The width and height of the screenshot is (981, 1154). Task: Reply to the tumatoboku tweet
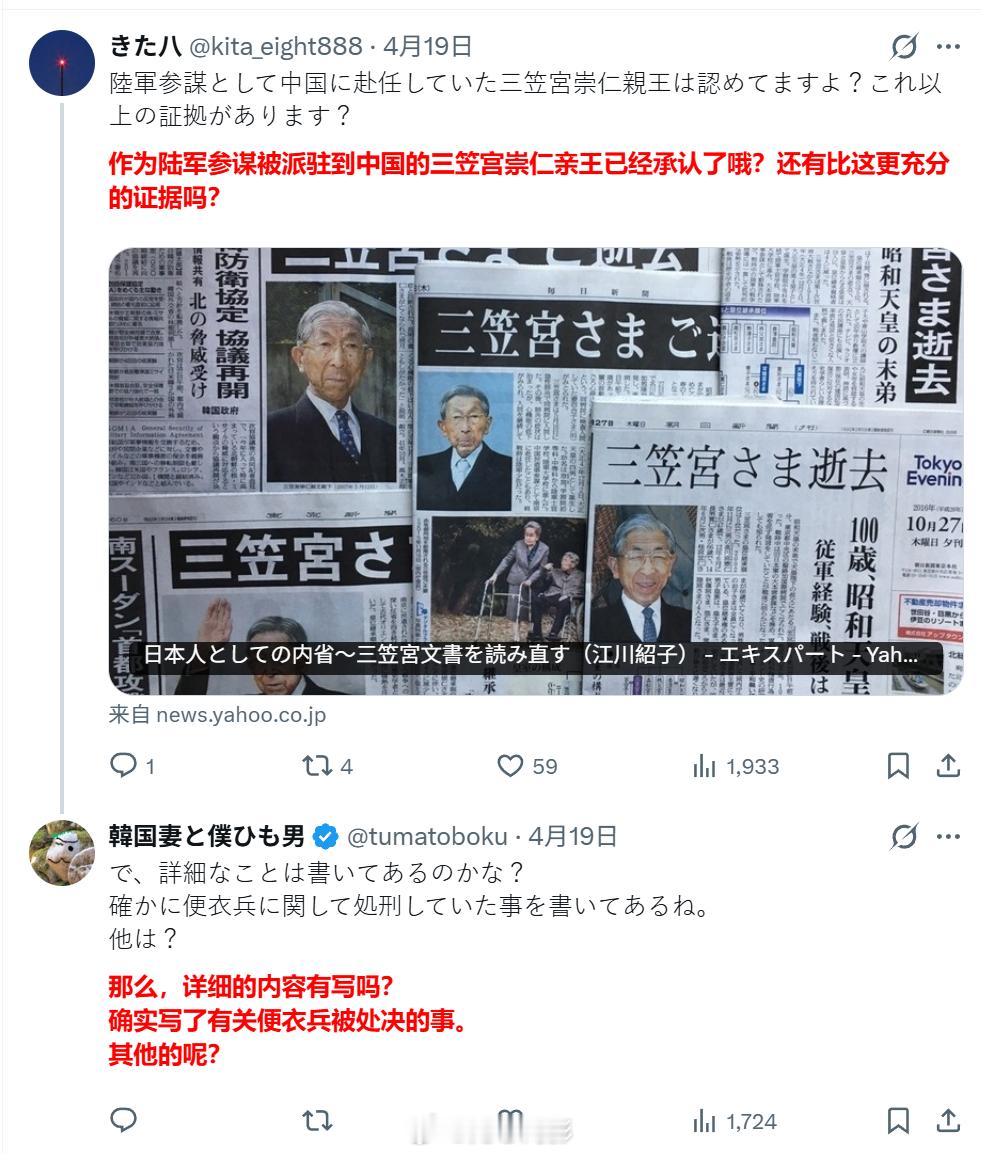click(x=124, y=1120)
